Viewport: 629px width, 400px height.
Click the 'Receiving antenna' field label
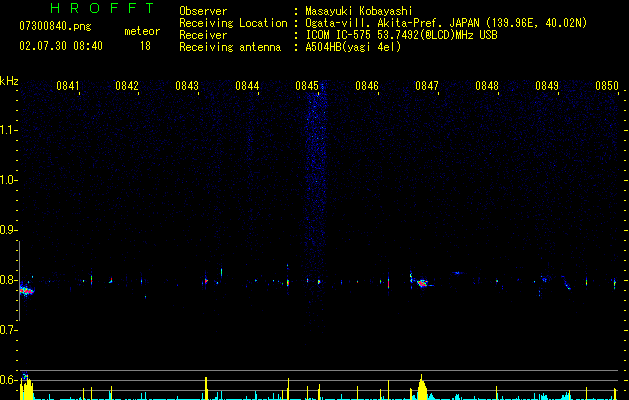[x=230, y=47]
